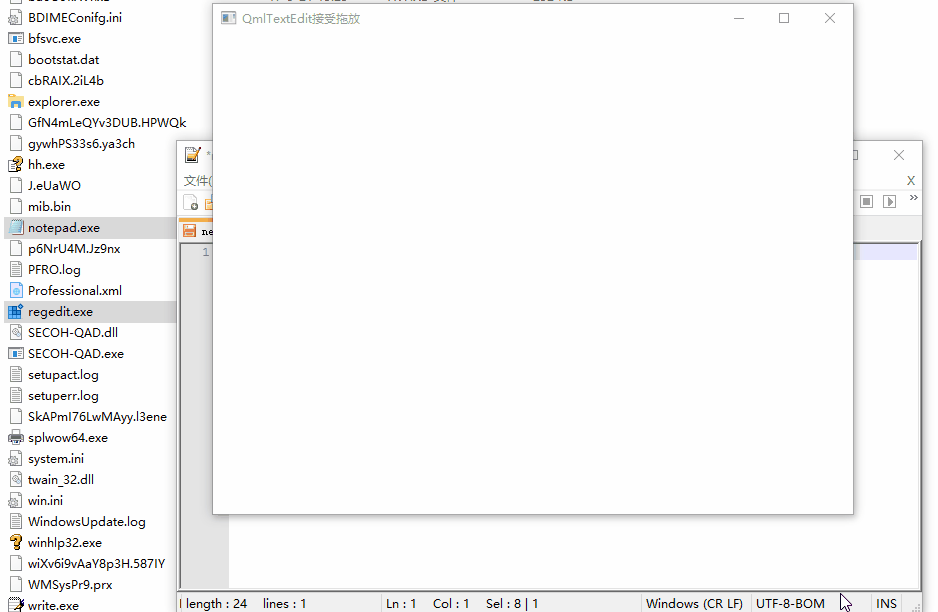Viewport: 938px width, 612px height.
Task: Select winhlp32.exe in the file list
Action: click(64, 543)
